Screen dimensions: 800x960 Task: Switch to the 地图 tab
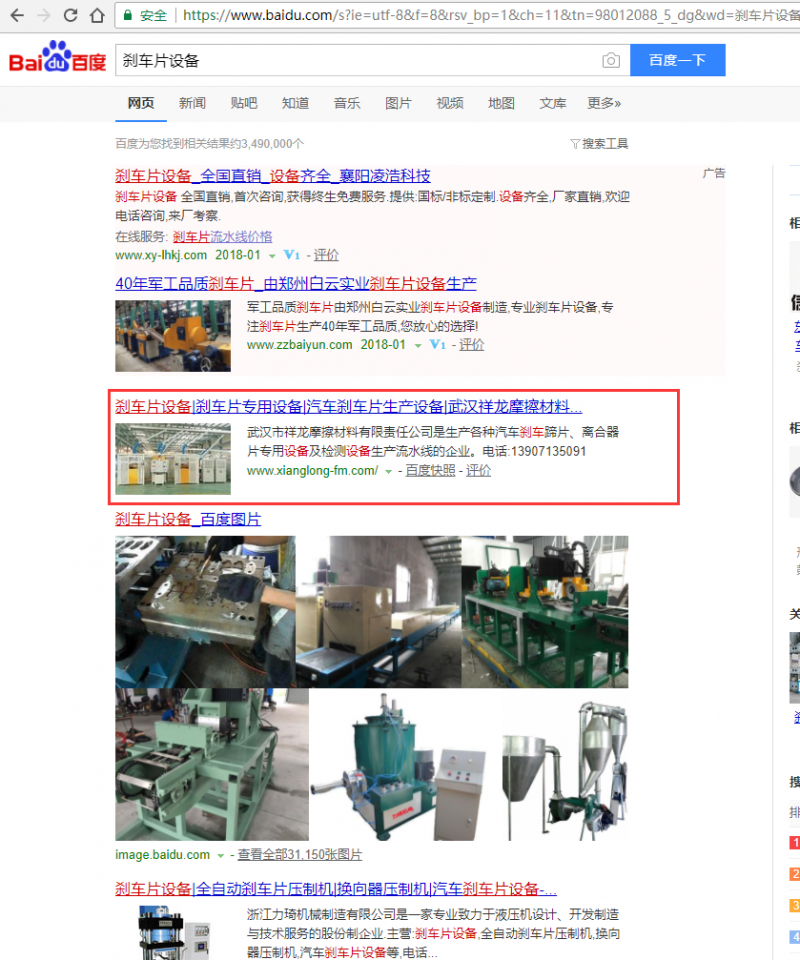click(501, 103)
